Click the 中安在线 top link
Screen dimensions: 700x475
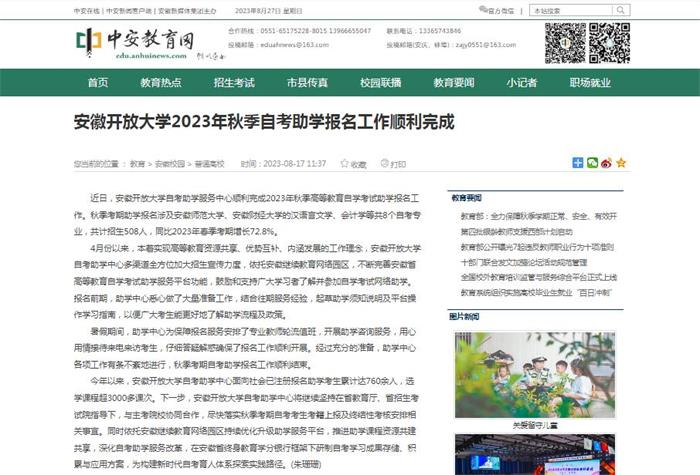point(87,11)
